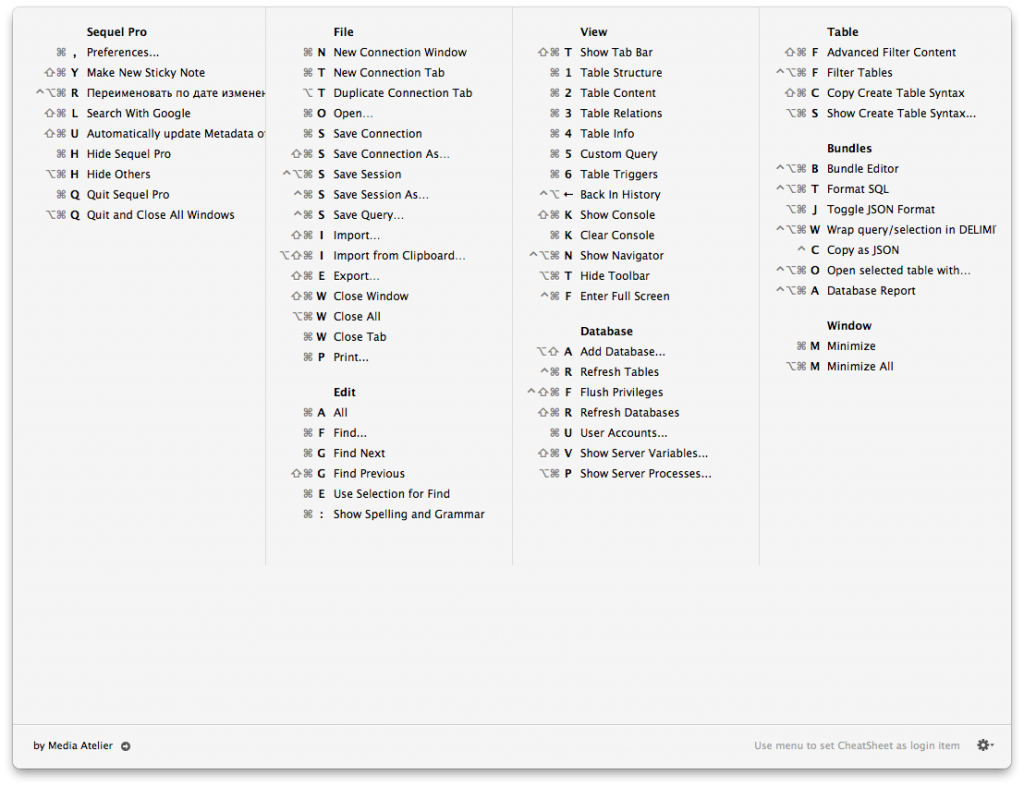Select 'New Connection Window' in the File section

[x=400, y=52]
